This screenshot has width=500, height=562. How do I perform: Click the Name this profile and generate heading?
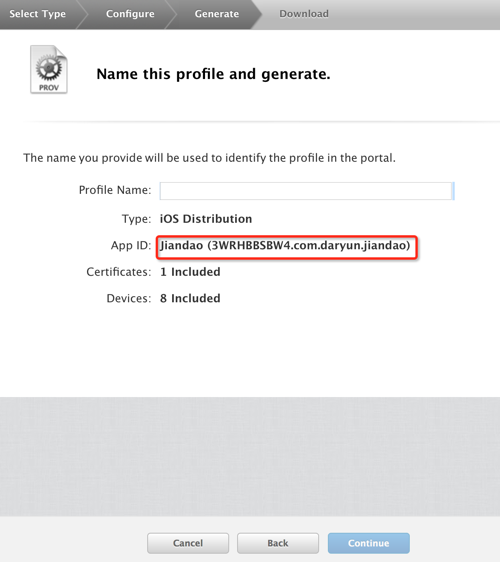coord(213,74)
